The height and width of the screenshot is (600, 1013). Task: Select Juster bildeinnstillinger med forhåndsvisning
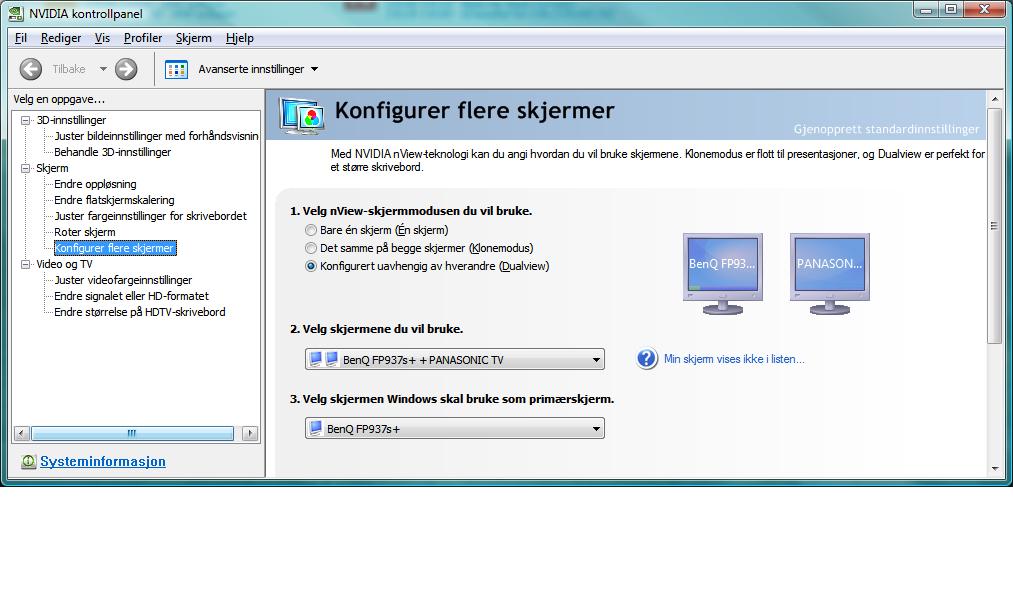(x=156, y=136)
